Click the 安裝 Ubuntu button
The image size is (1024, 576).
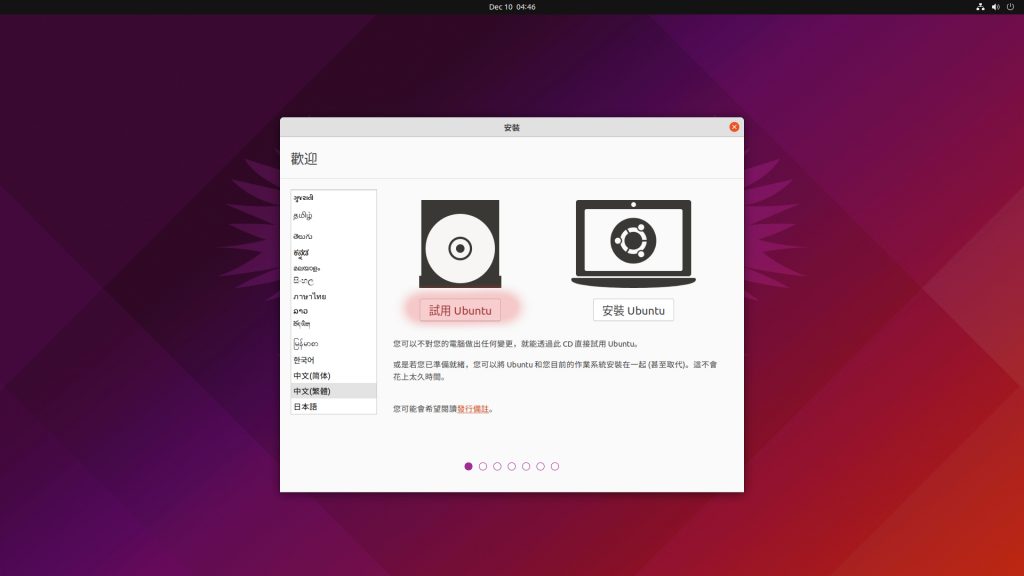pos(633,310)
